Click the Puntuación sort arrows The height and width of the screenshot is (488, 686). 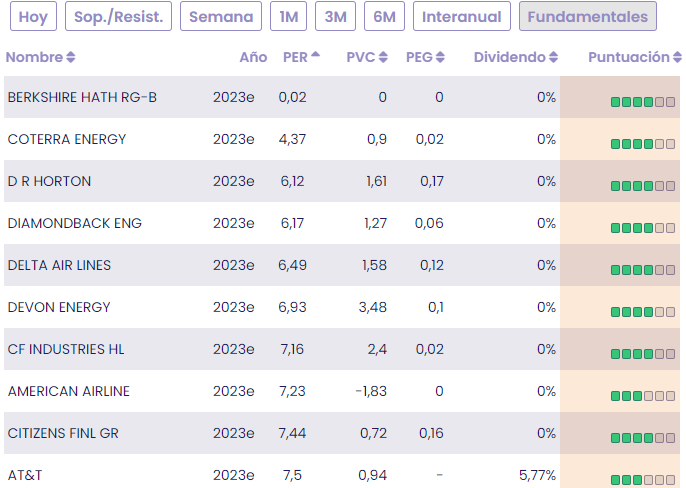pos(676,58)
